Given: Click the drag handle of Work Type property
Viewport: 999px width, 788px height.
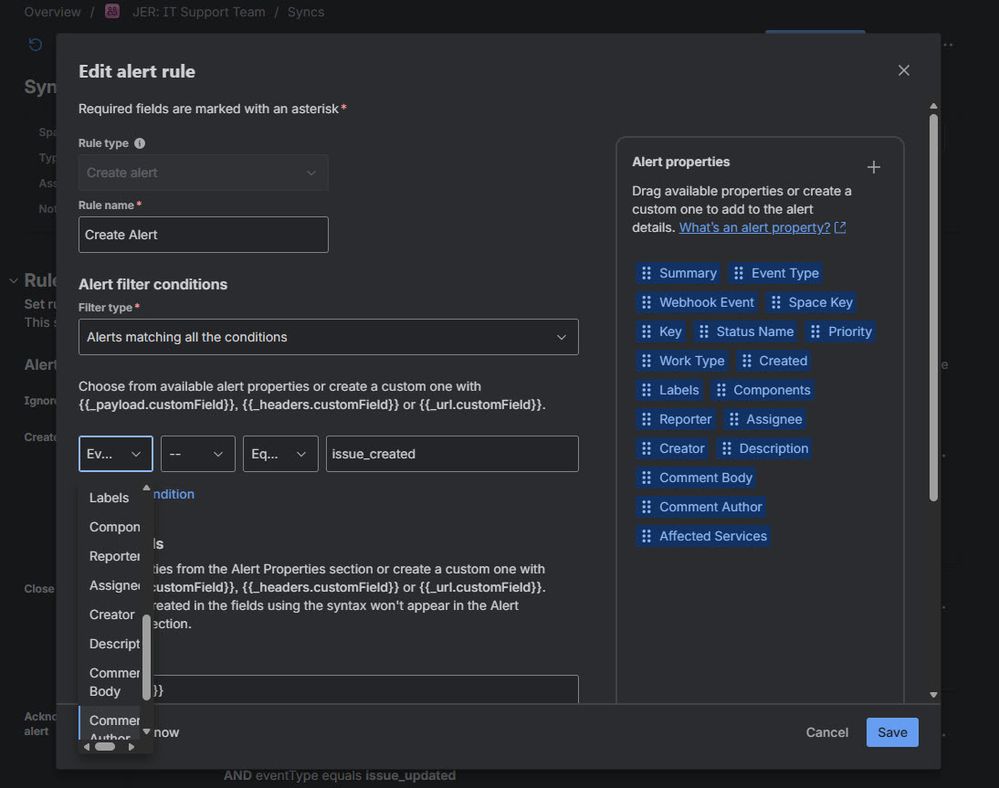Looking at the screenshot, I should click(x=646, y=361).
